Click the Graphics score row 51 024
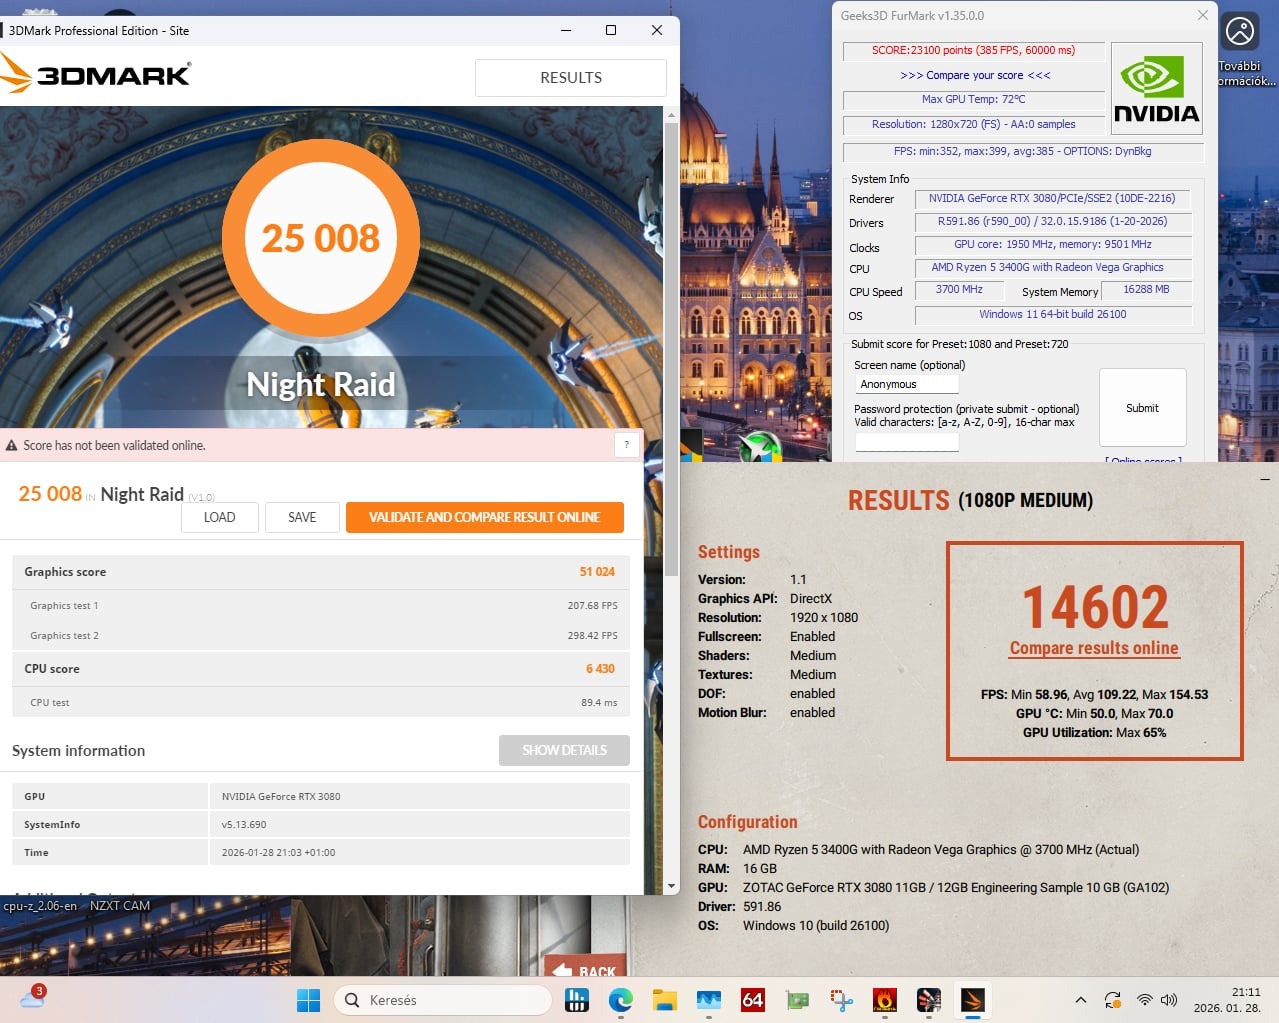Screen dimensions: 1279x1023 tap(321, 572)
